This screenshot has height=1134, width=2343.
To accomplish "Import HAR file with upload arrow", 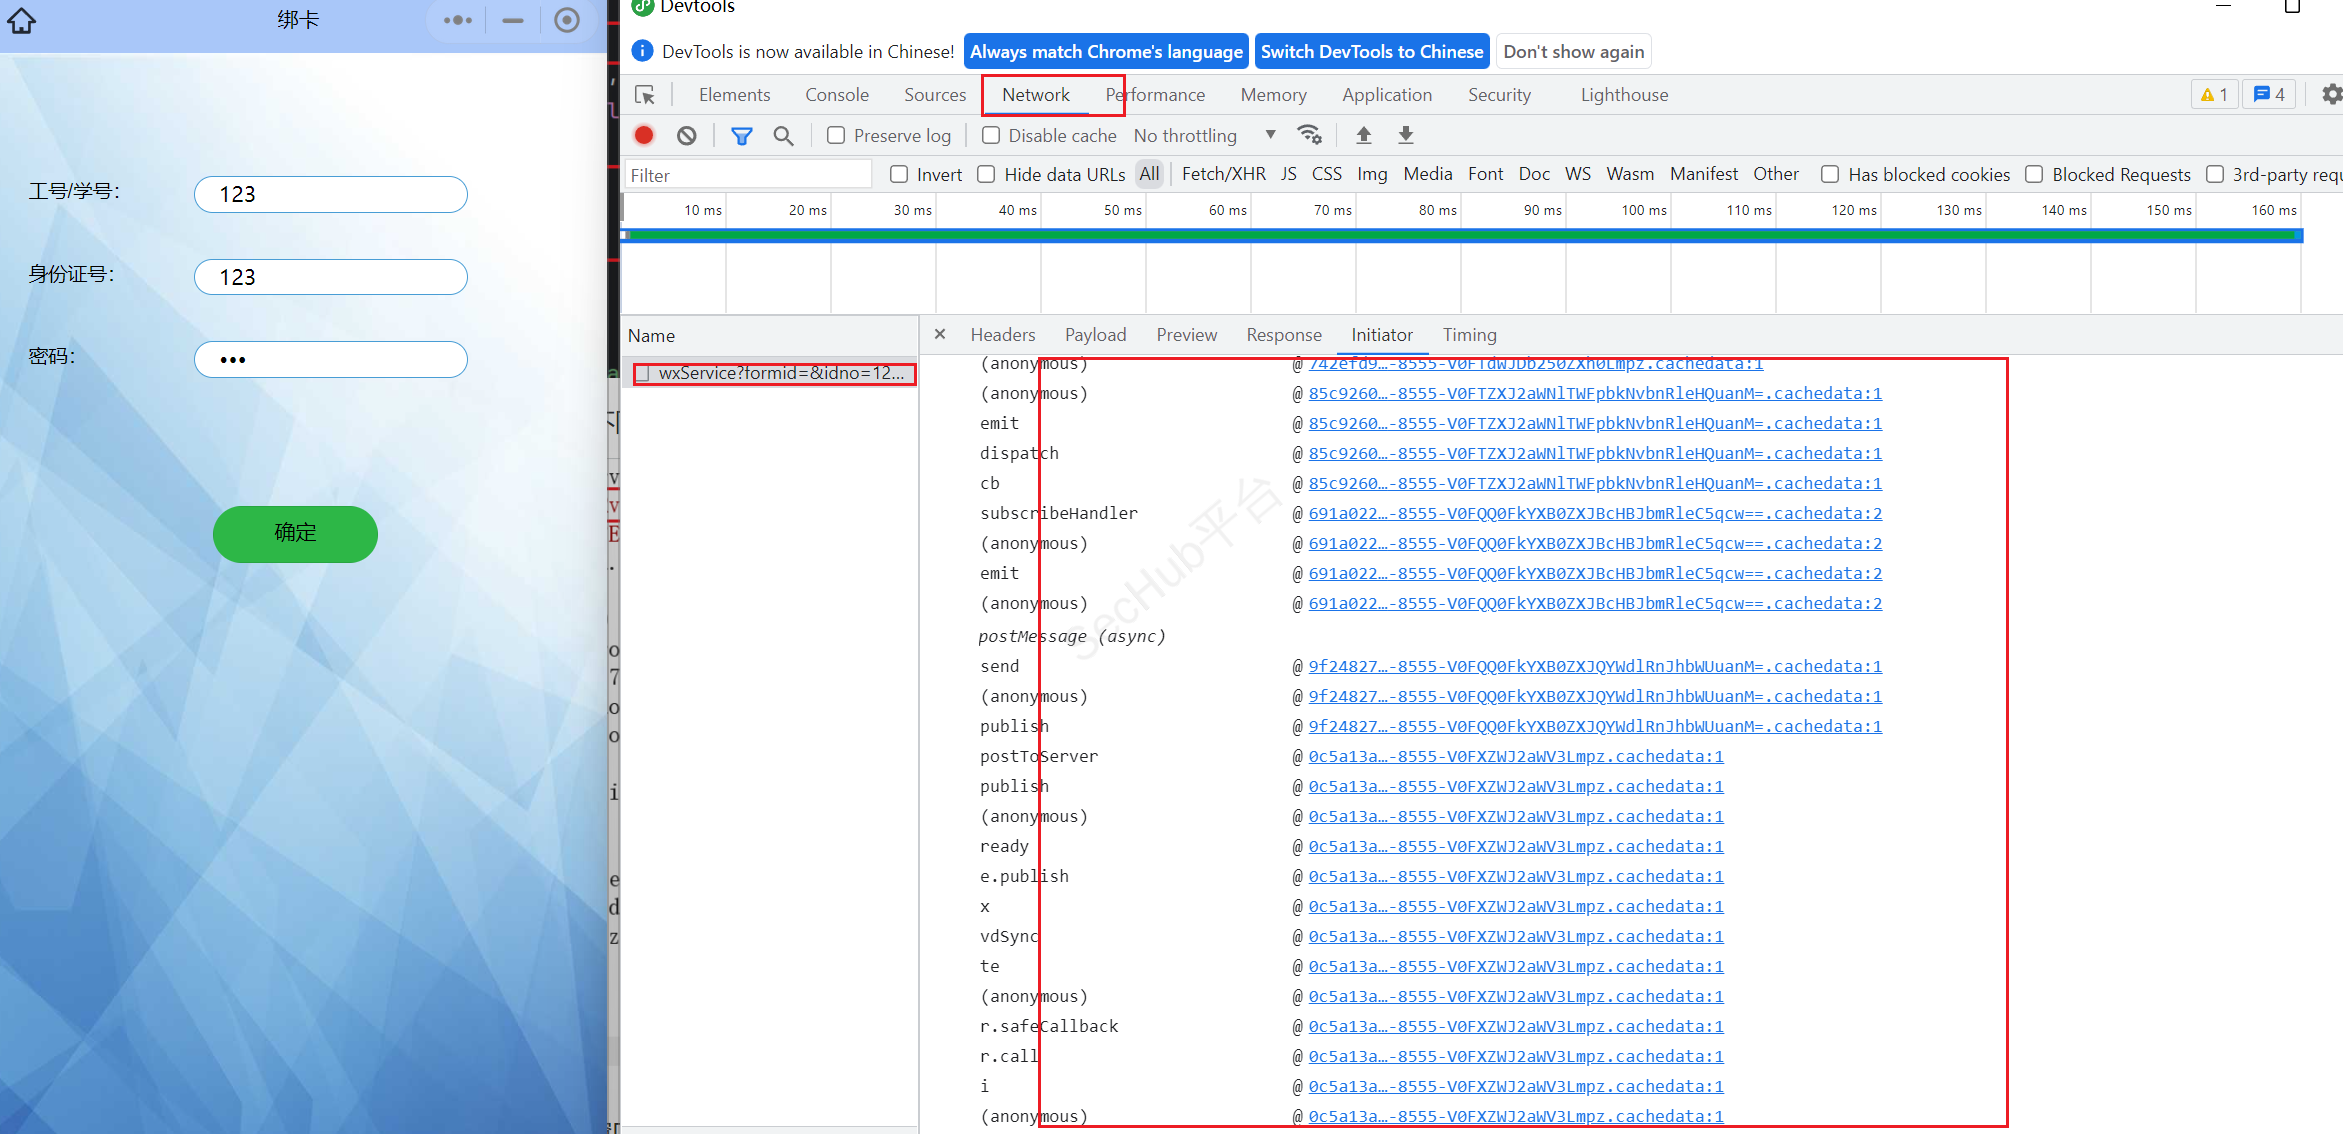I will [1363, 135].
